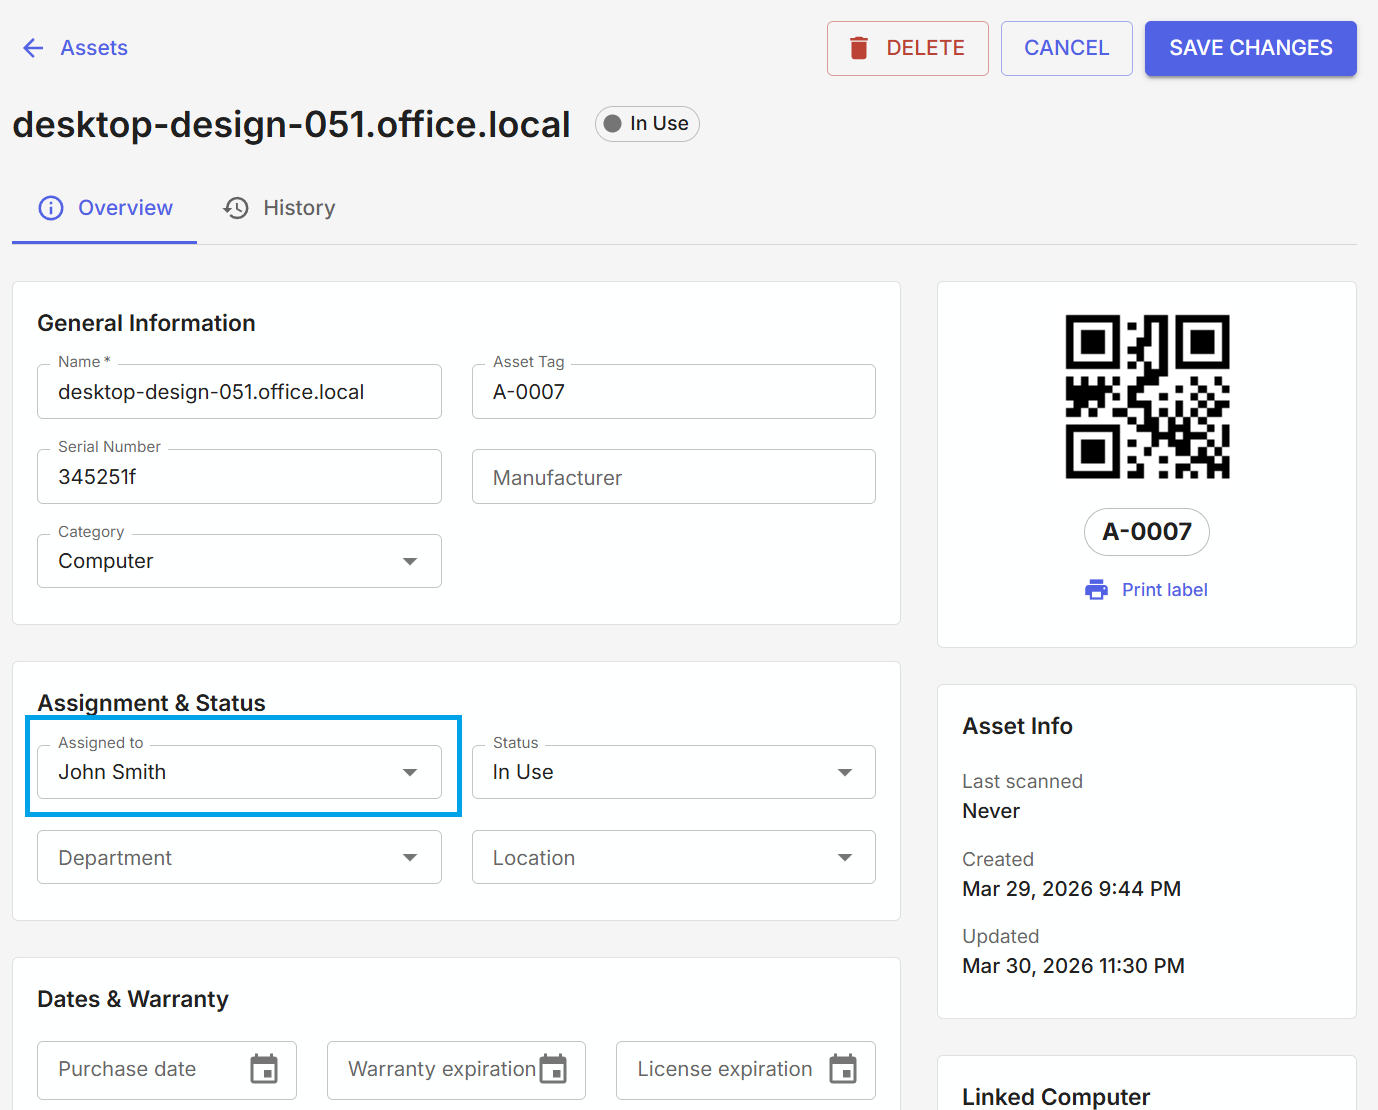1378x1110 pixels.
Task: Click the back arrow icon beside Assets
Action: click(33, 48)
